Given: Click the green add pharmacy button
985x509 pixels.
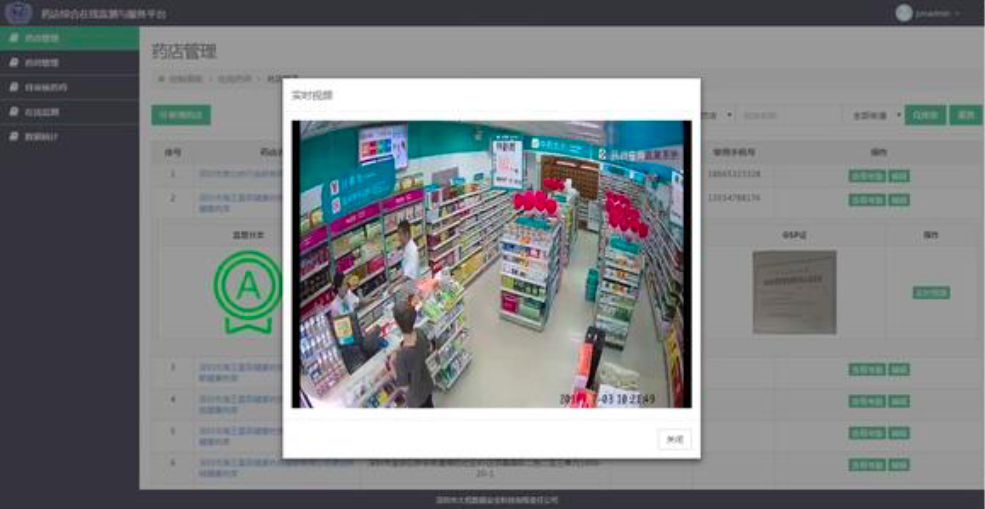Looking at the screenshot, I should pyautogui.click(x=181, y=115).
